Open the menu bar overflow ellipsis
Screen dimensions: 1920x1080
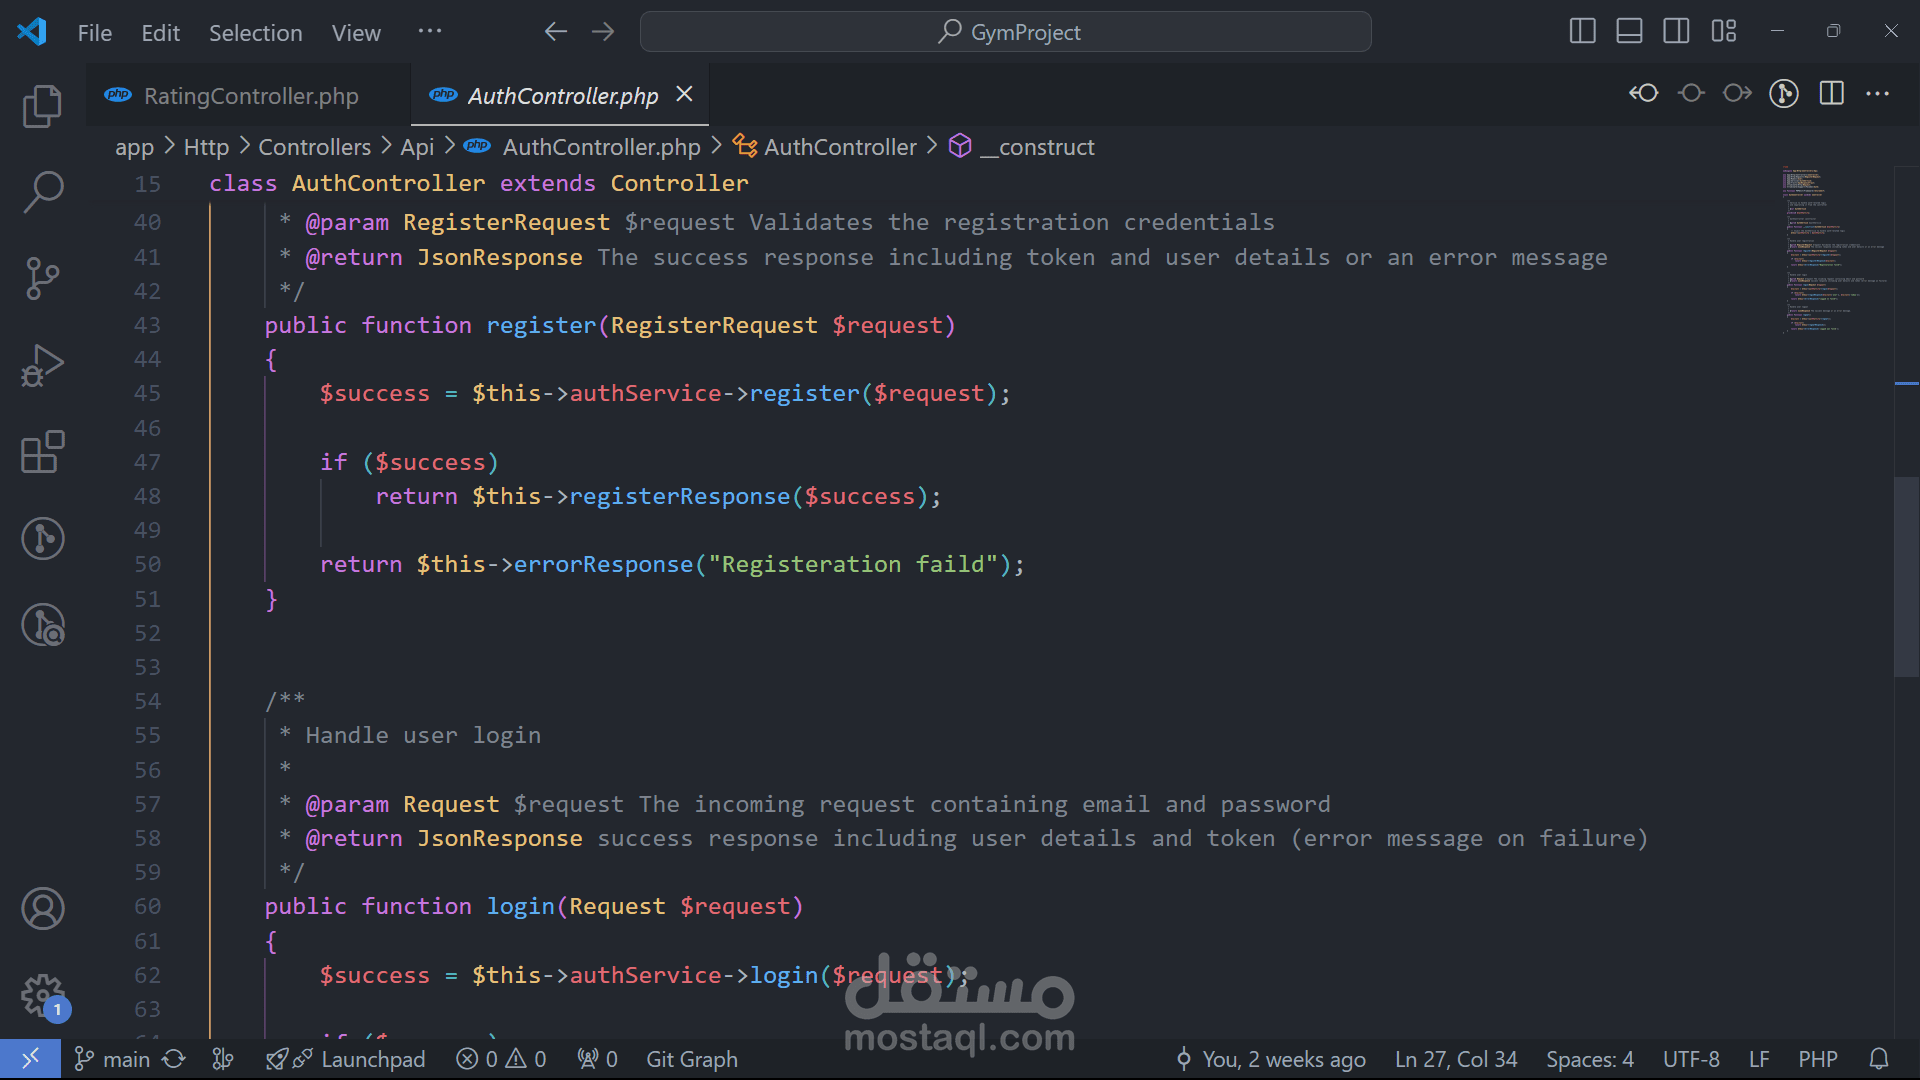430,32
